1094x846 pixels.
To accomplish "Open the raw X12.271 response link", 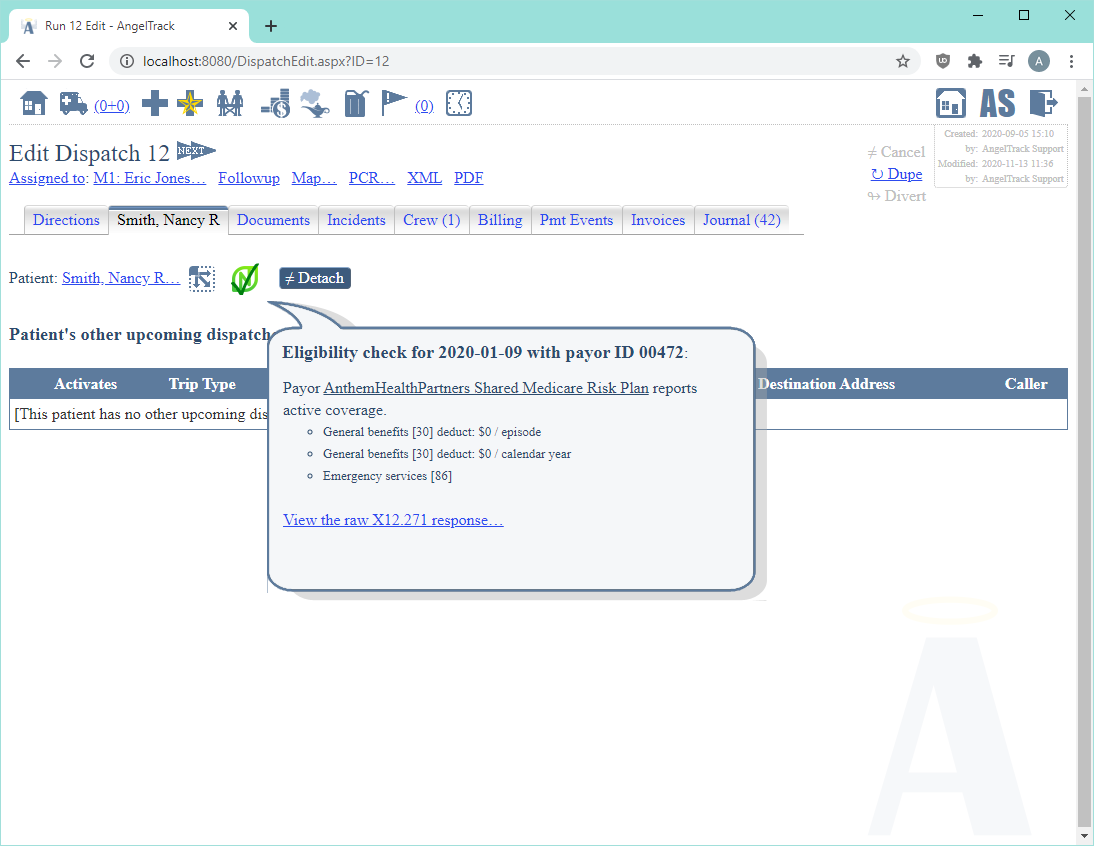I will (393, 519).
